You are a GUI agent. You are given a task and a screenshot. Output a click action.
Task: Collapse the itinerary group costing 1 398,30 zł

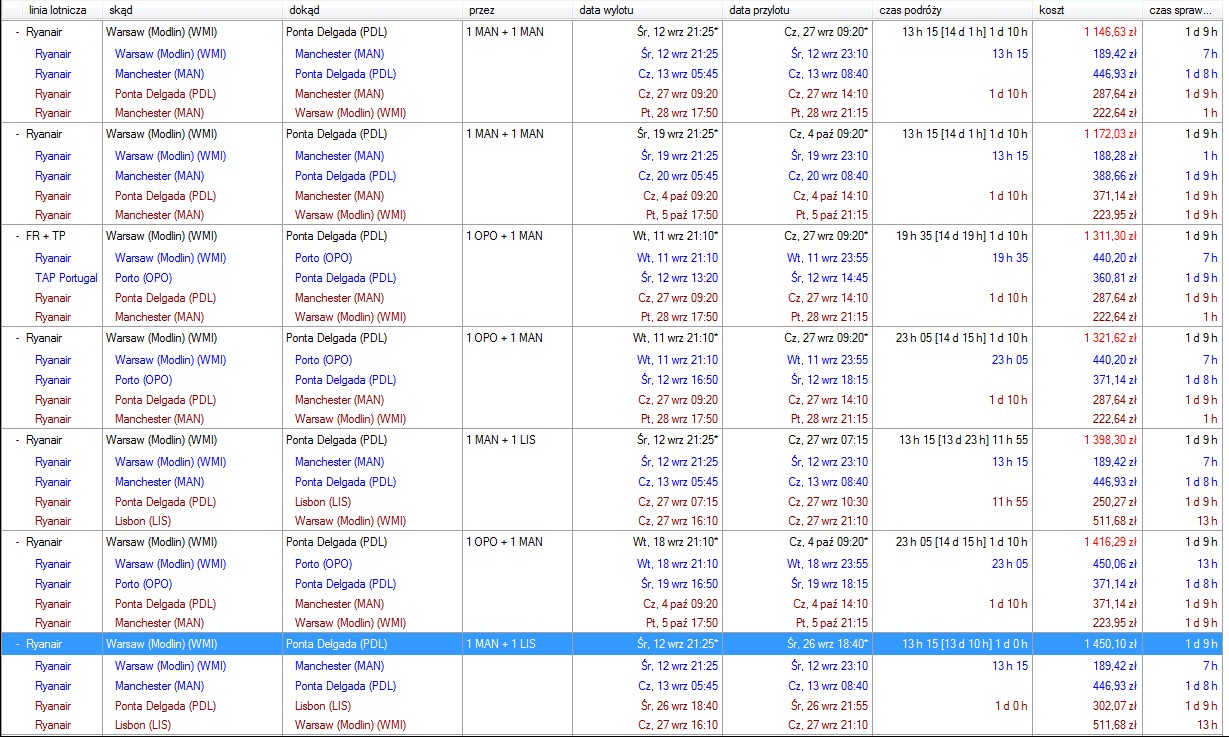[17, 440]
